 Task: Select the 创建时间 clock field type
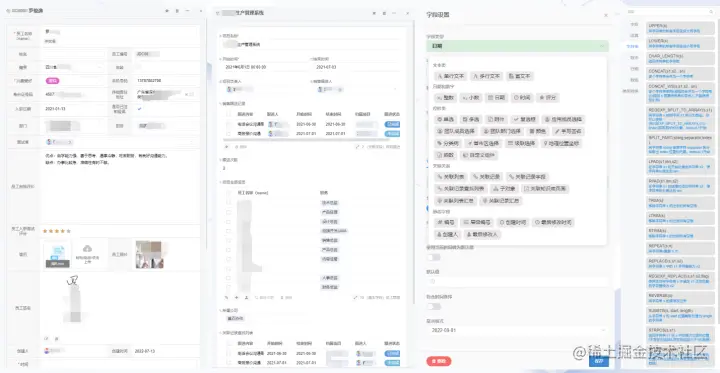tap(512, 222)
